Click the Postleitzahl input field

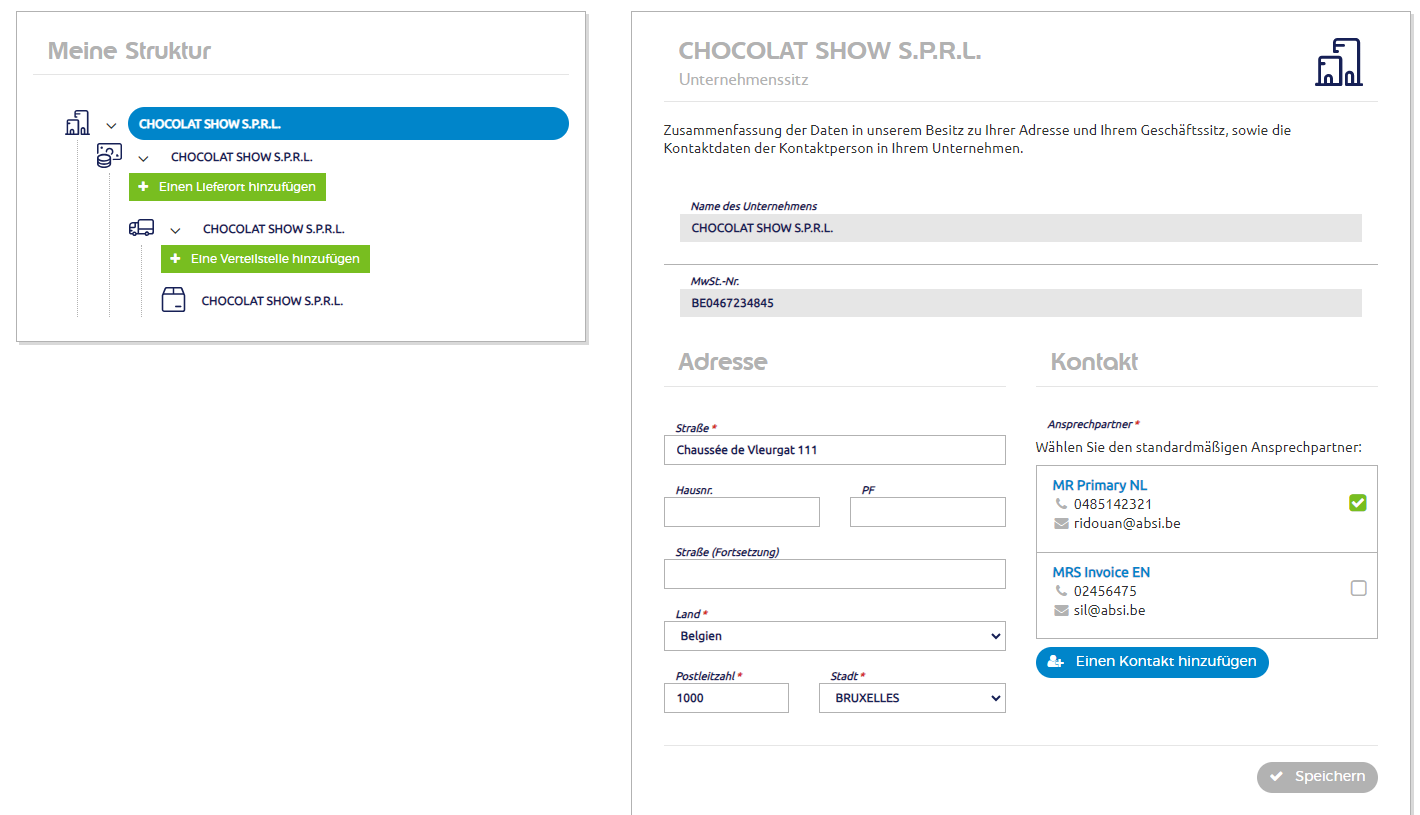pos(726,698)
